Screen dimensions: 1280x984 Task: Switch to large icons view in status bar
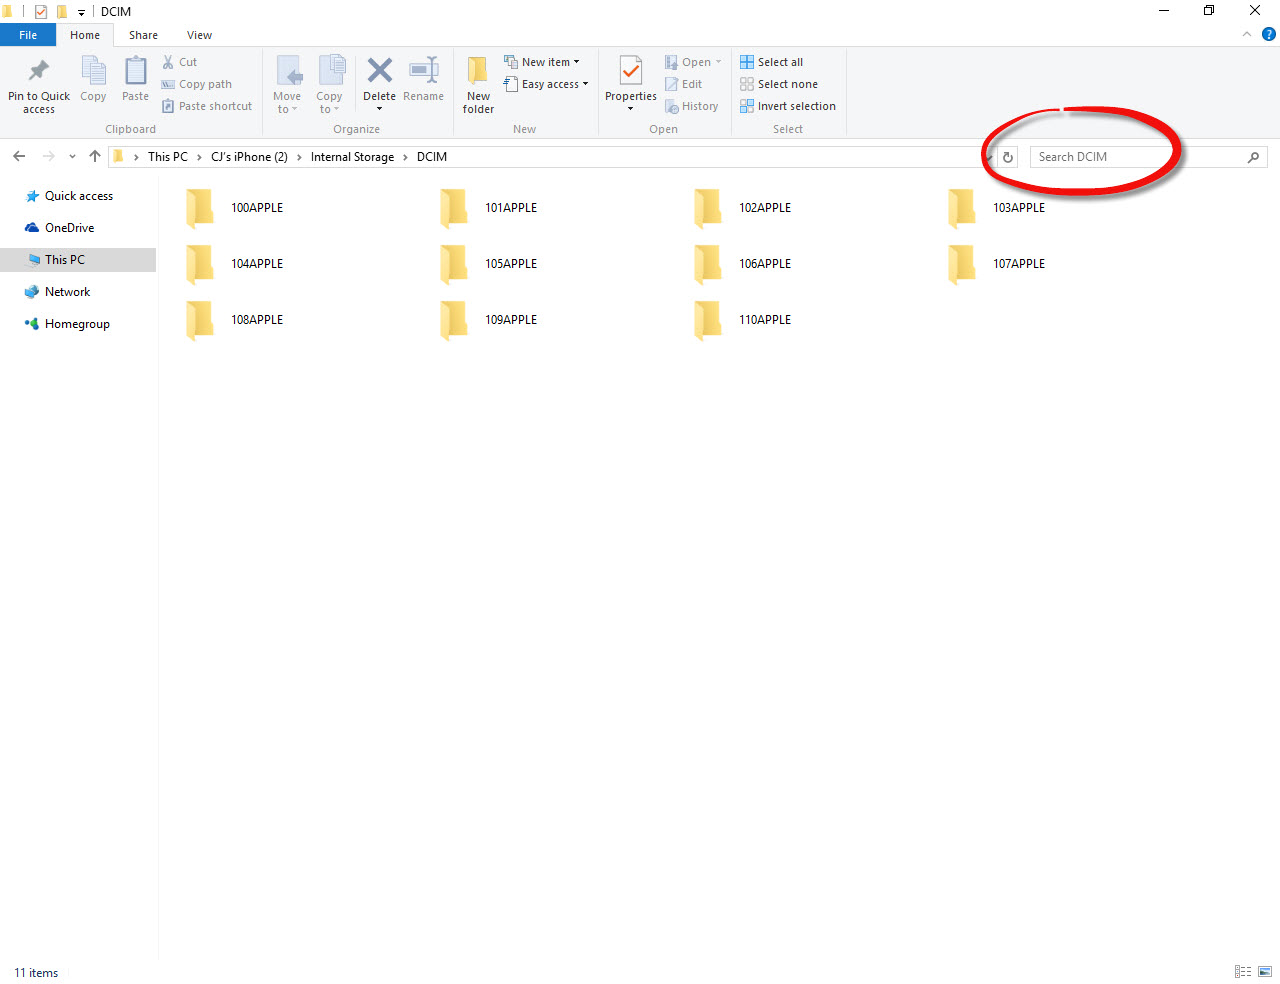pos(1265,972)
